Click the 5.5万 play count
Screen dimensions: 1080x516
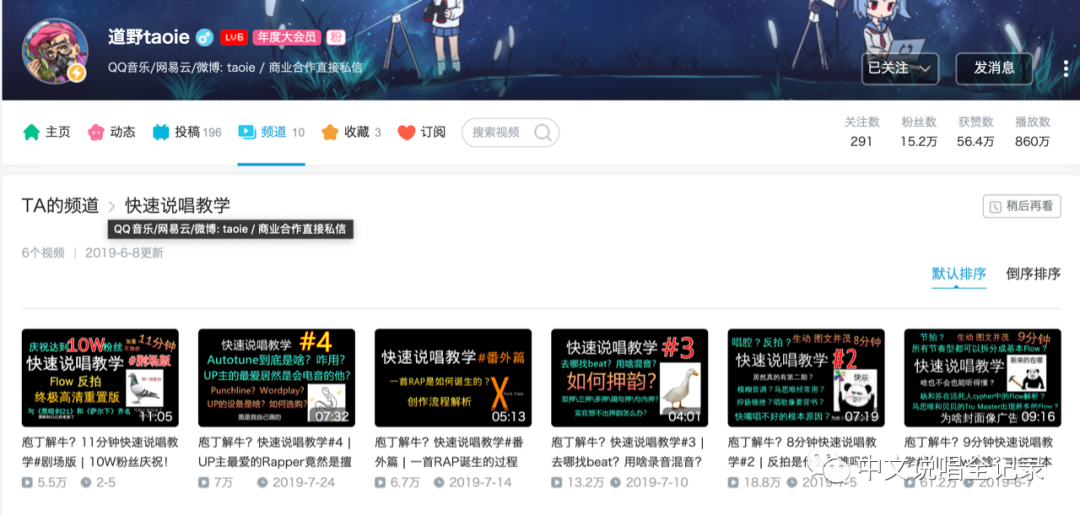point(45,482)
